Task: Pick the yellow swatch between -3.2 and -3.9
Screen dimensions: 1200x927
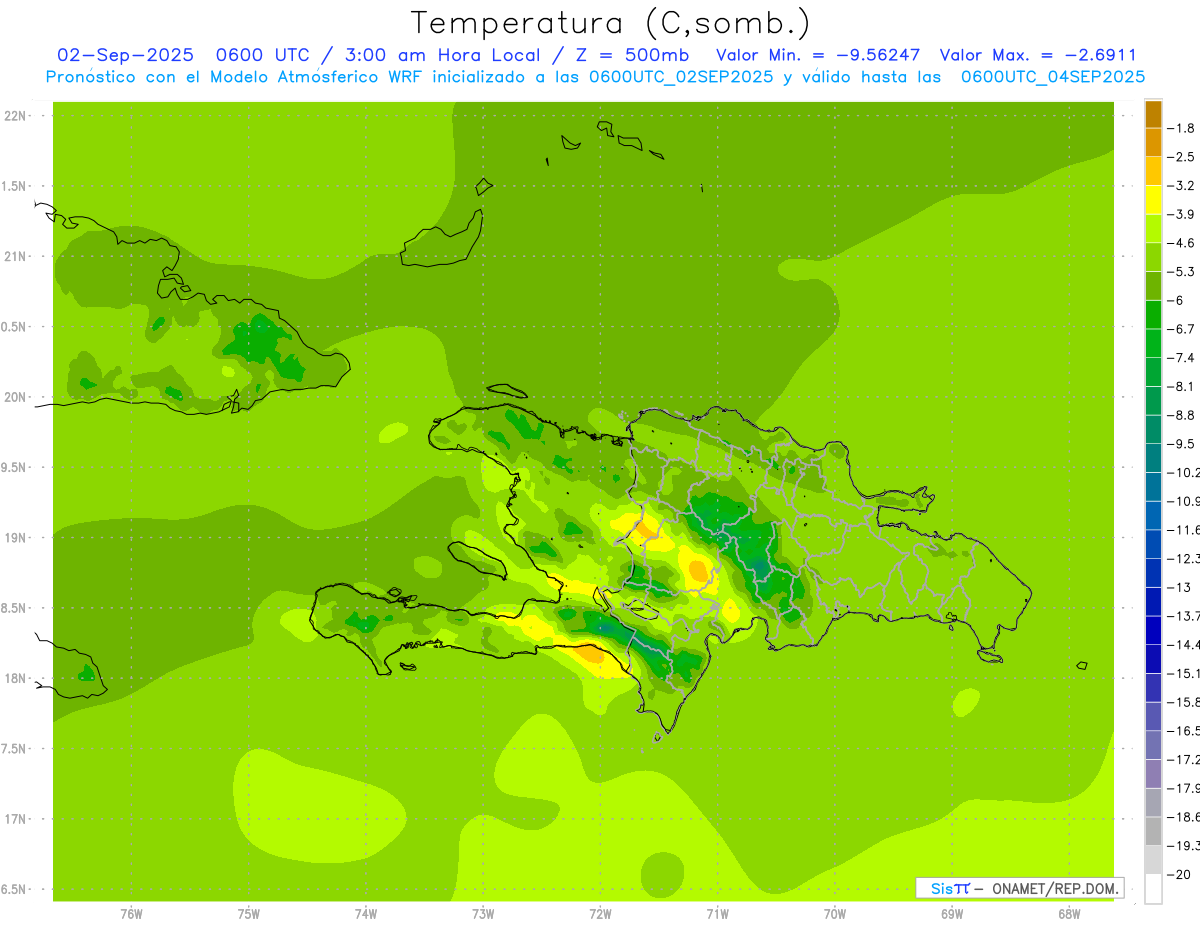Action: [x=1153, y=200]
